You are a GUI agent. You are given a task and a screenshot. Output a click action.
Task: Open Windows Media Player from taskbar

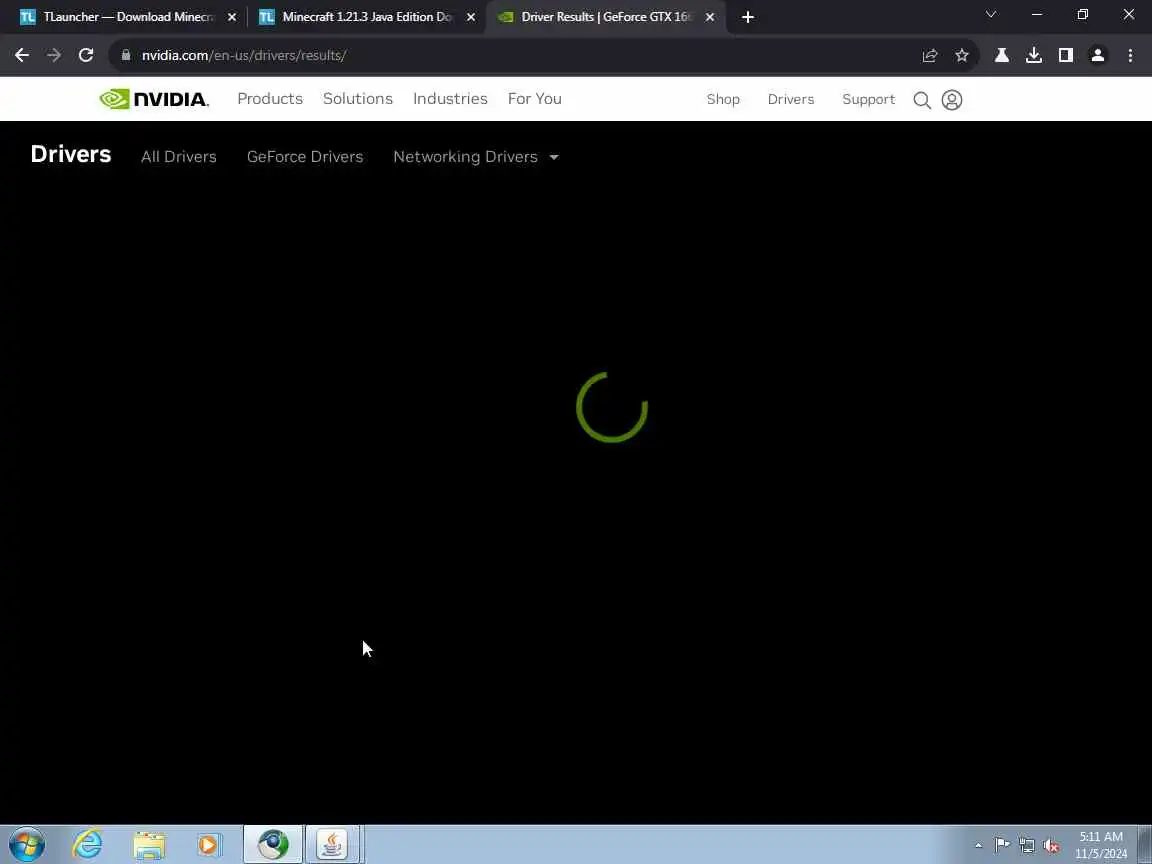tap(209, 845)
